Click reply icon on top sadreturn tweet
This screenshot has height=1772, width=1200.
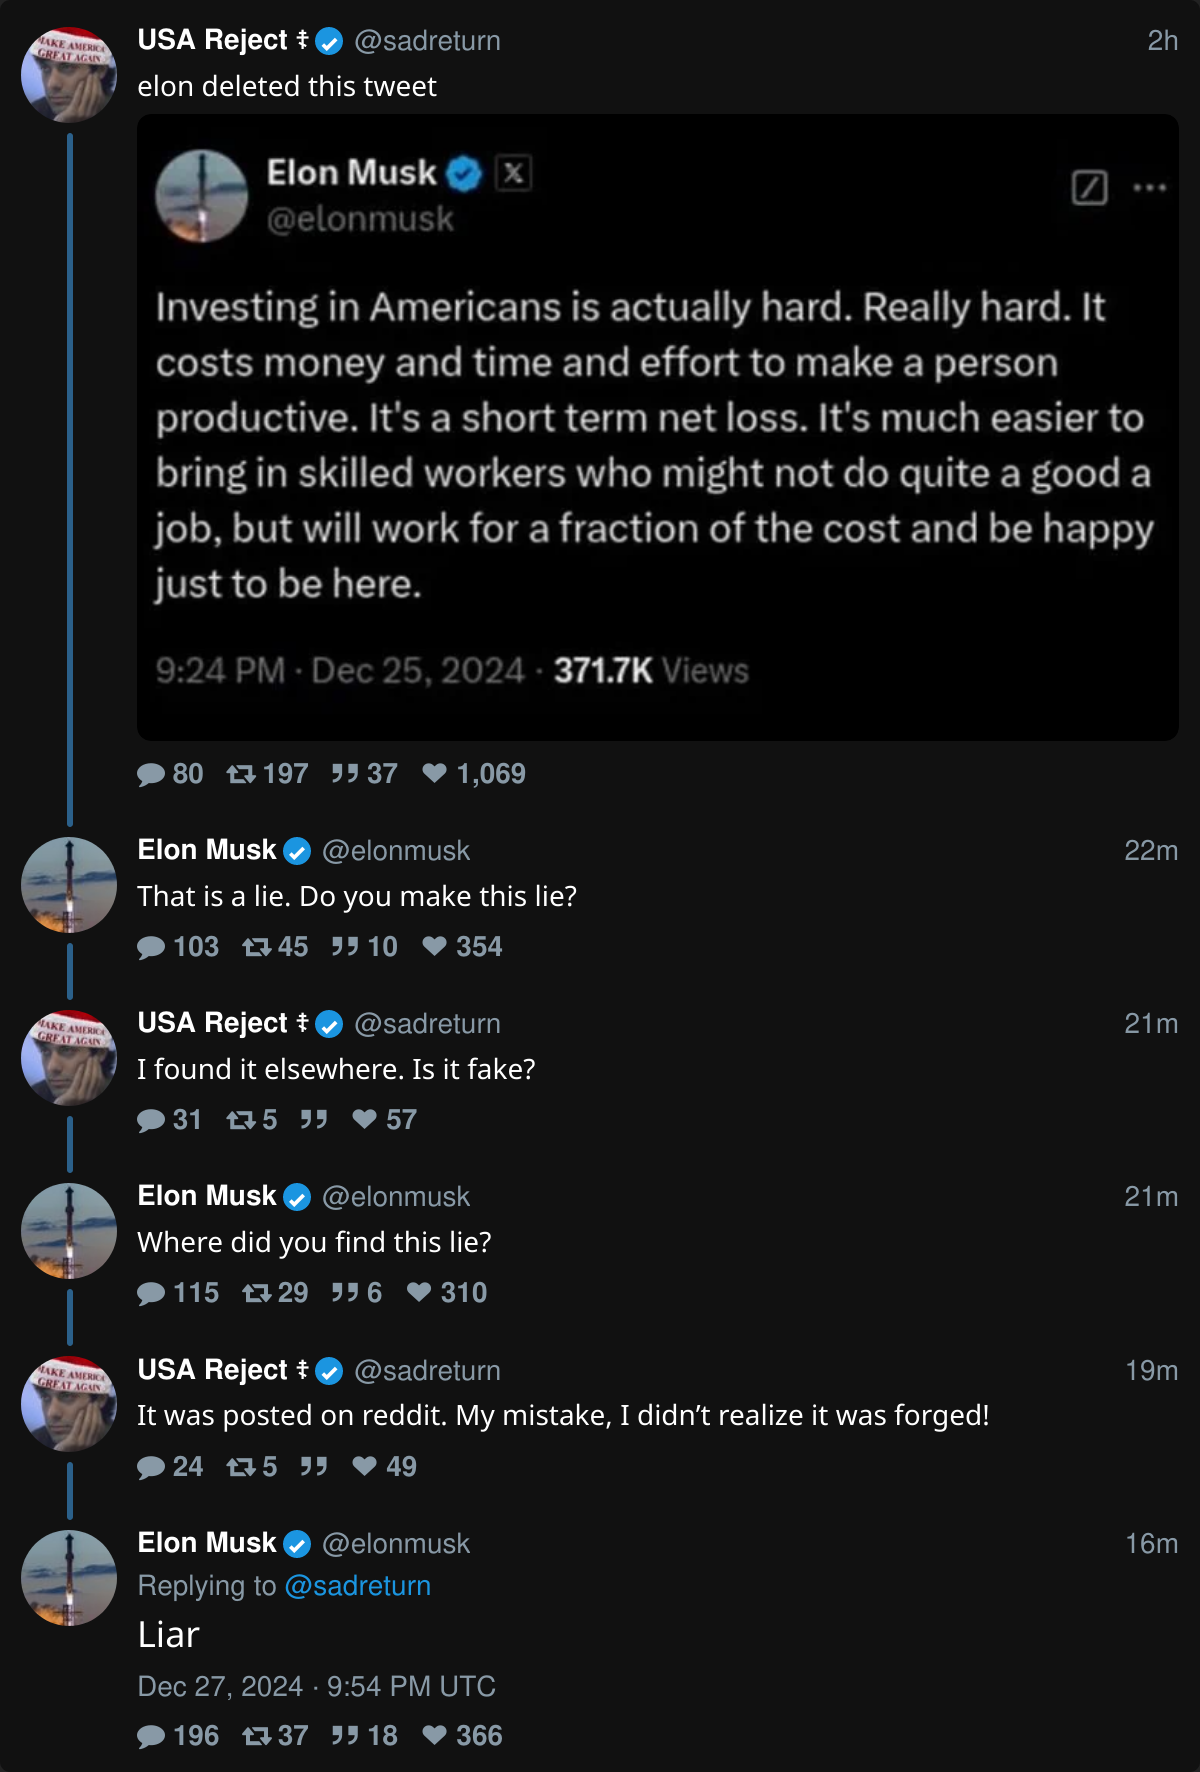coord(151,774)
